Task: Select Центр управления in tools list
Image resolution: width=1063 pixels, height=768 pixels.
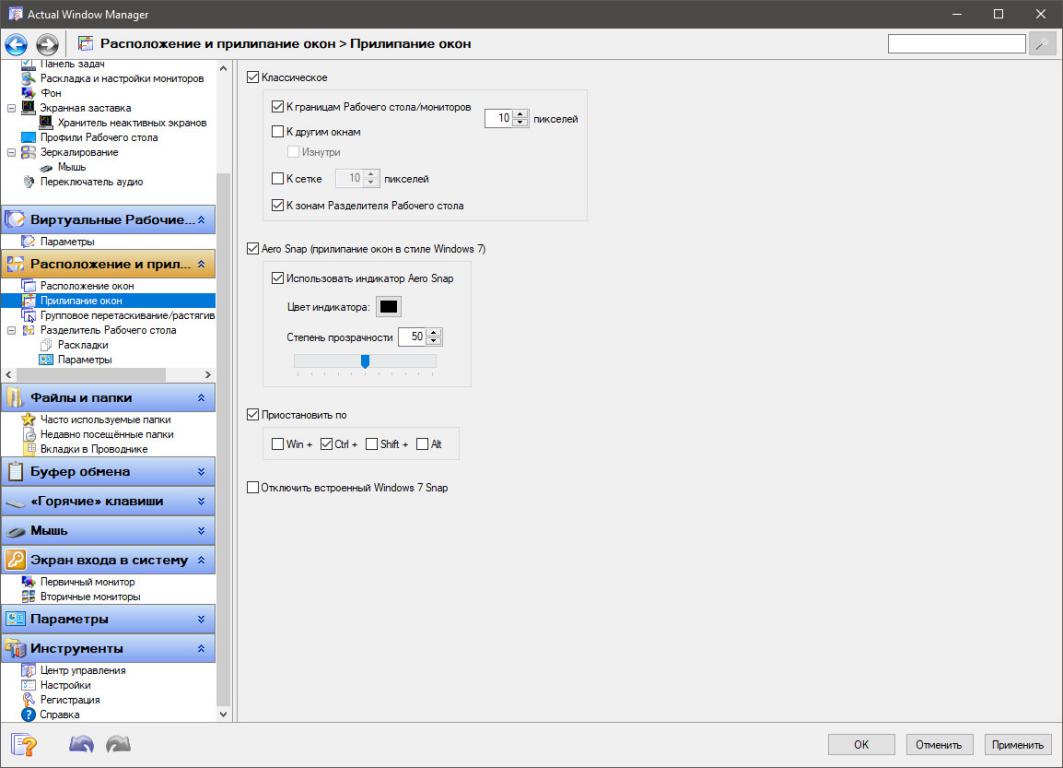Action: click(82, 670)
